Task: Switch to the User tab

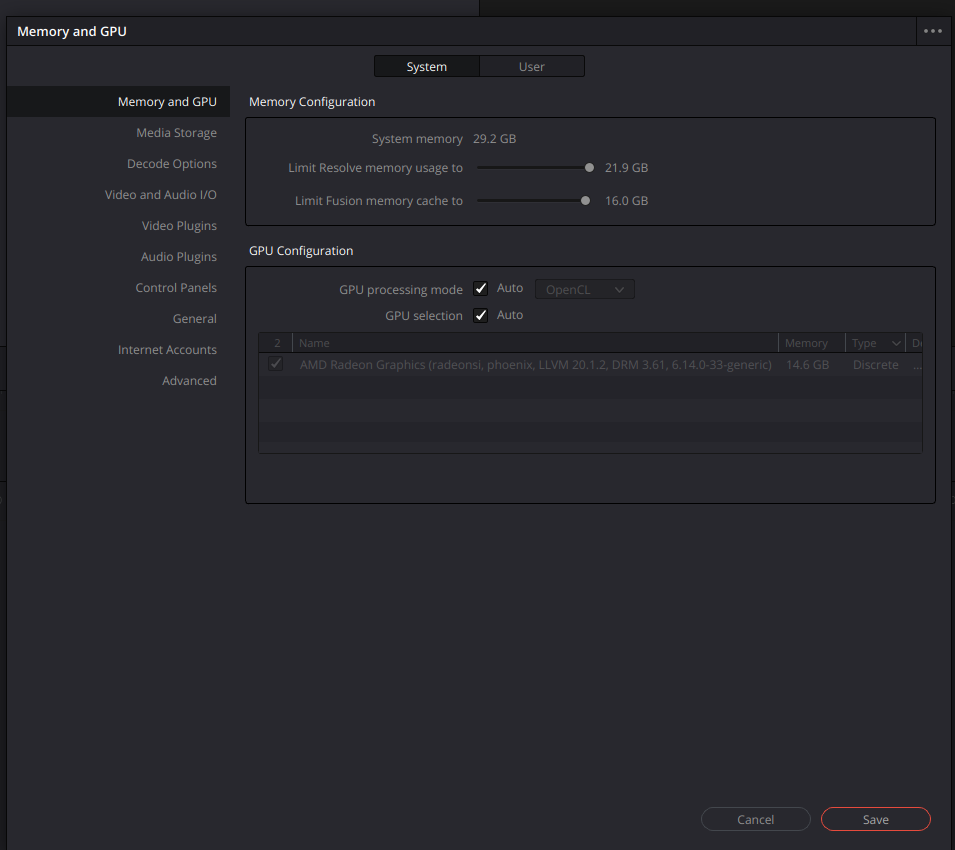Action: (x=531, y=67)
